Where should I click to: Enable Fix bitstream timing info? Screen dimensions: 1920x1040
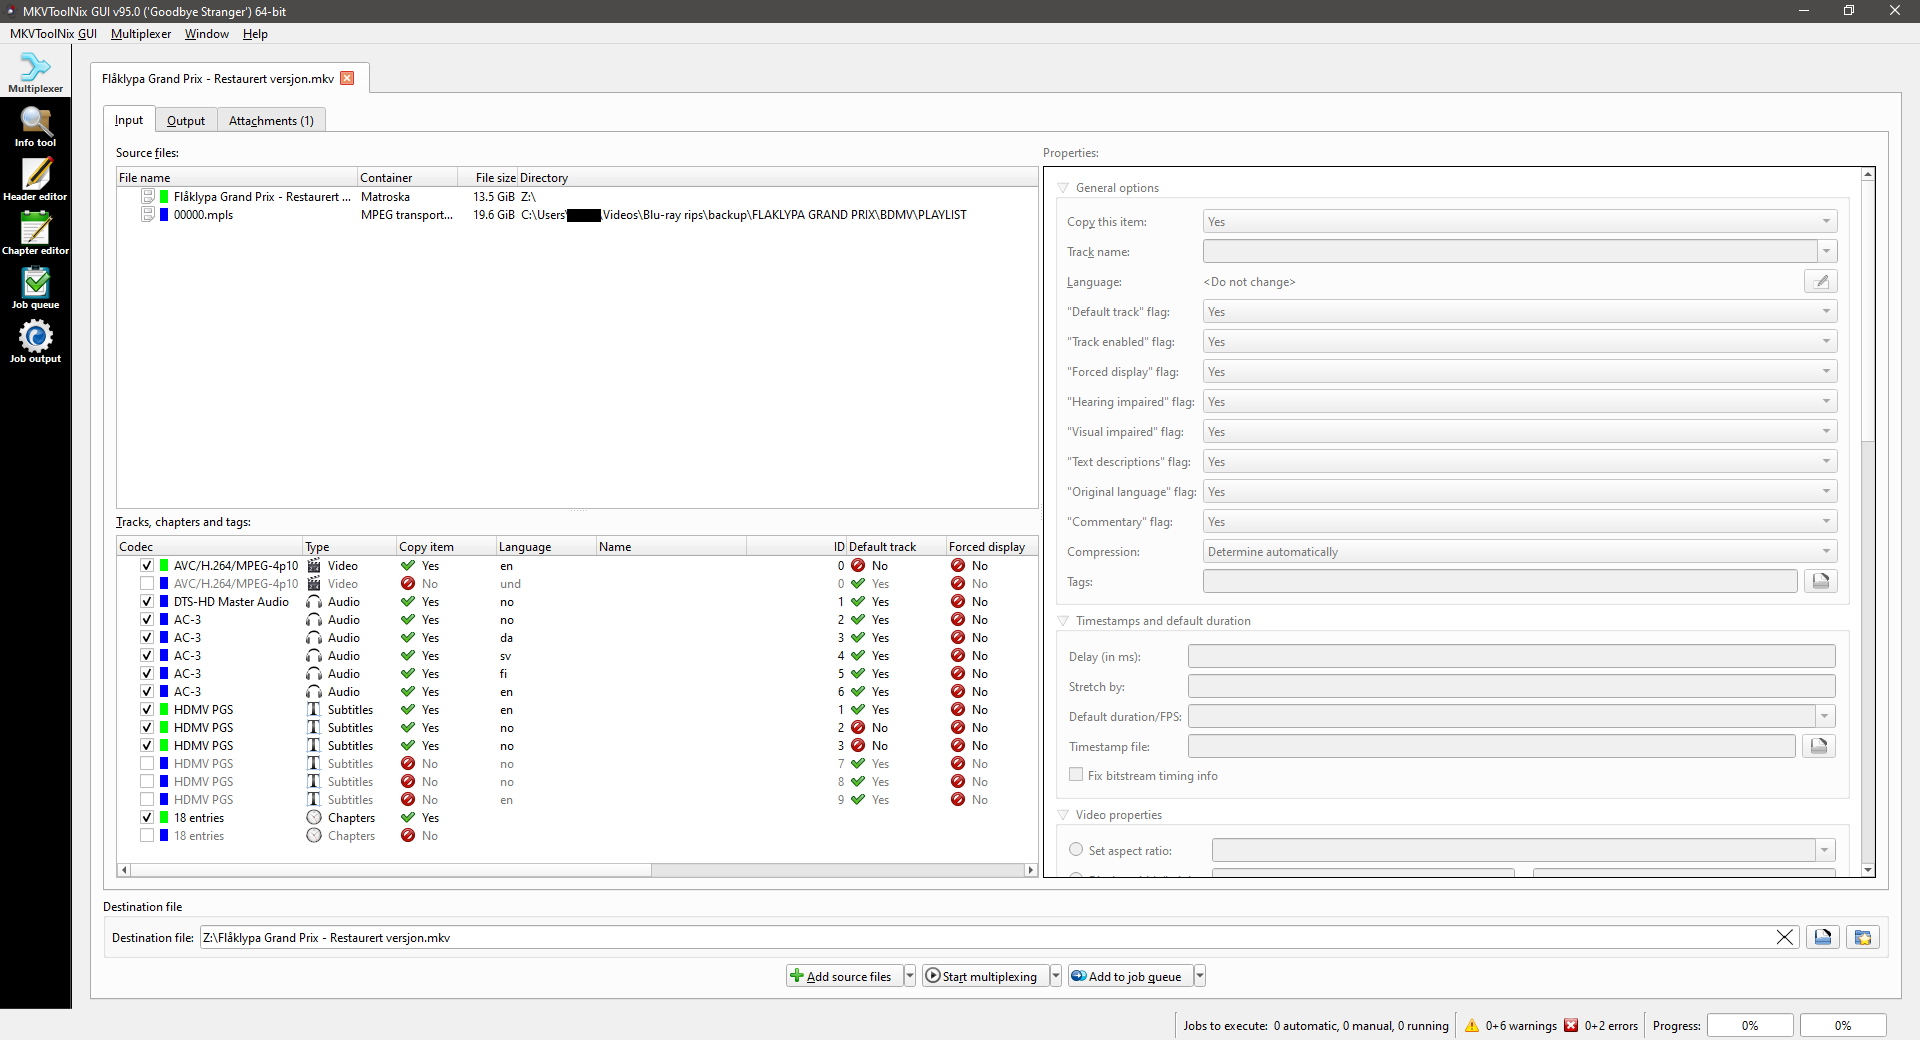pyautogui.click(x=1076, y=775)
